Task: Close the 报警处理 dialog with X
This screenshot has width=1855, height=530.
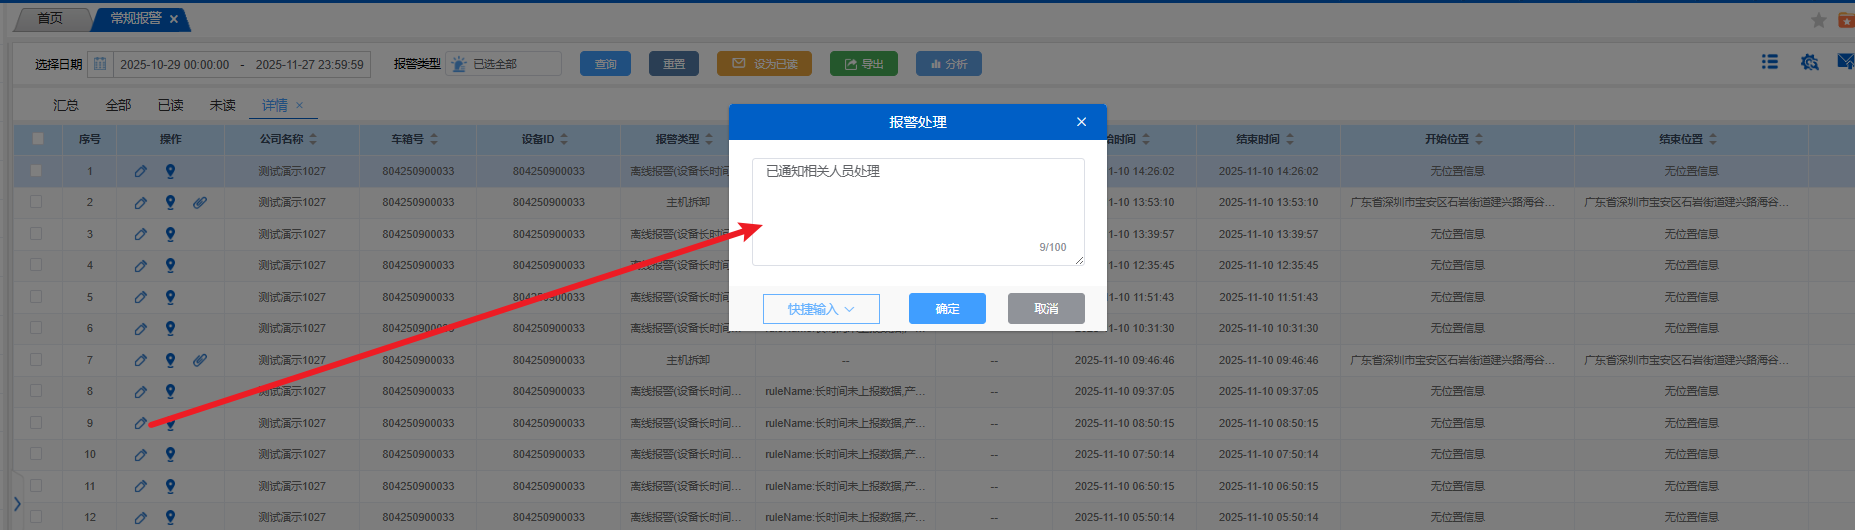Action: click(1081, 122)
